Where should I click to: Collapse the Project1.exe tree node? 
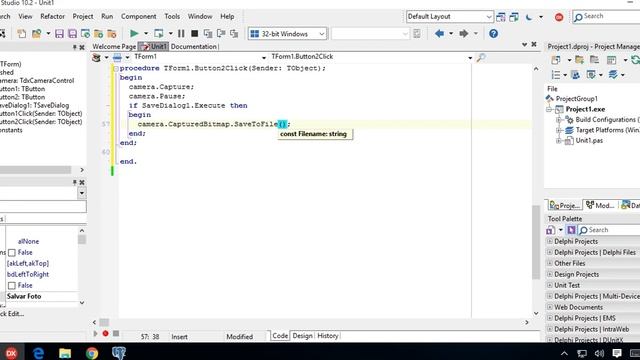coord(549,109)
